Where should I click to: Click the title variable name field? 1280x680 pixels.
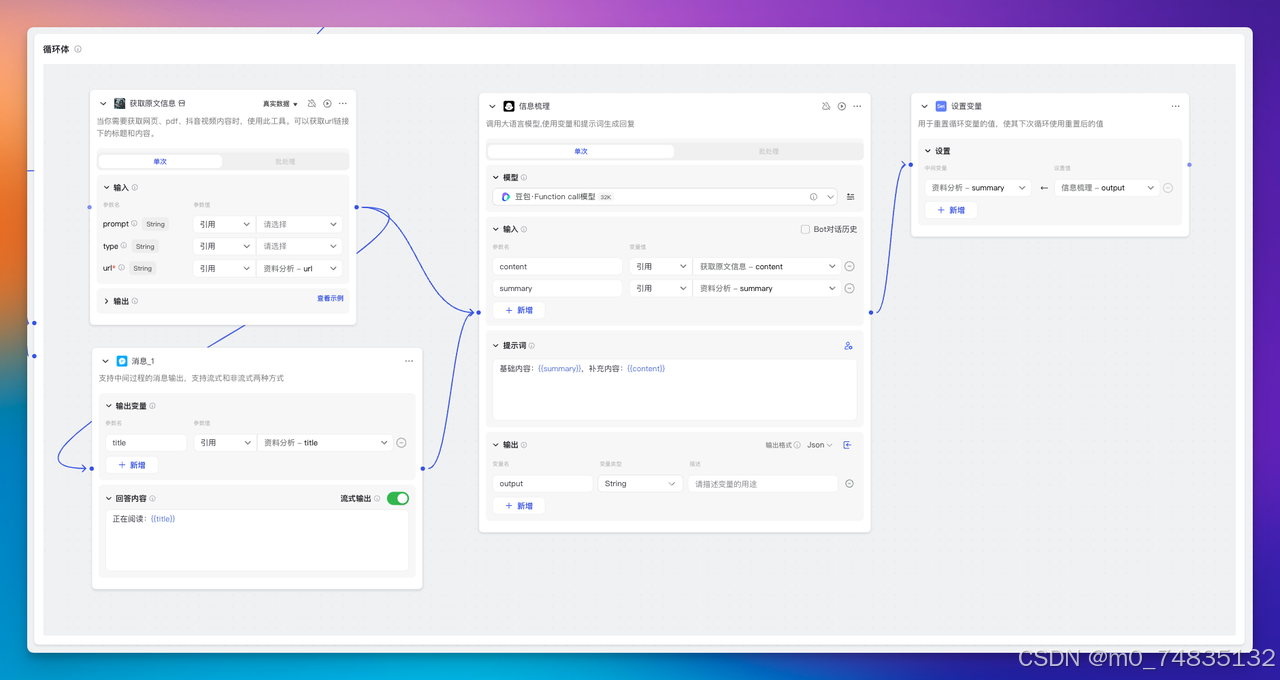[147, 443]
